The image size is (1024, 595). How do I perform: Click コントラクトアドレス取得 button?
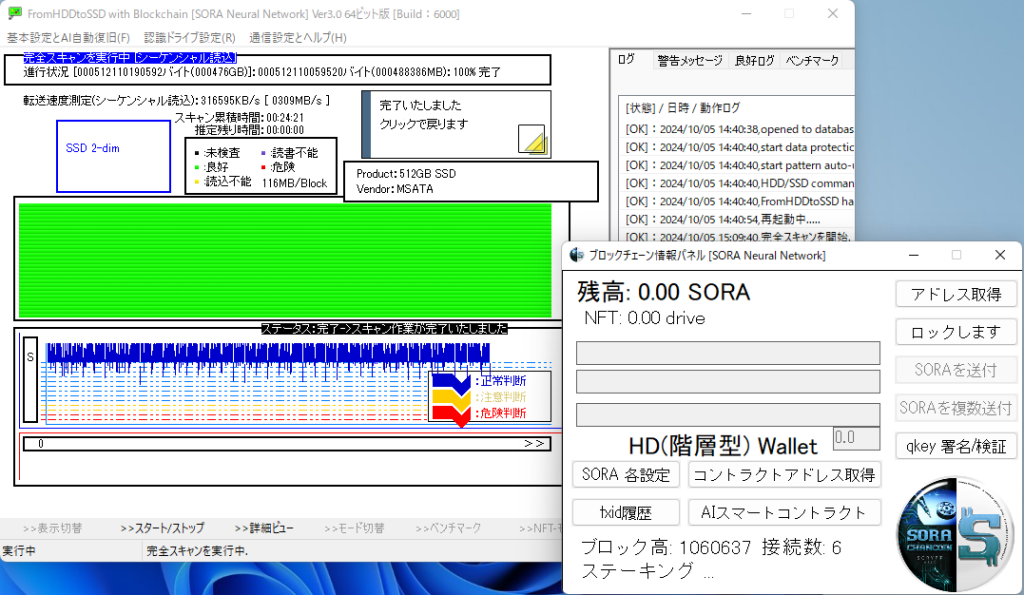pyautogui.click(x=784, y=475)
